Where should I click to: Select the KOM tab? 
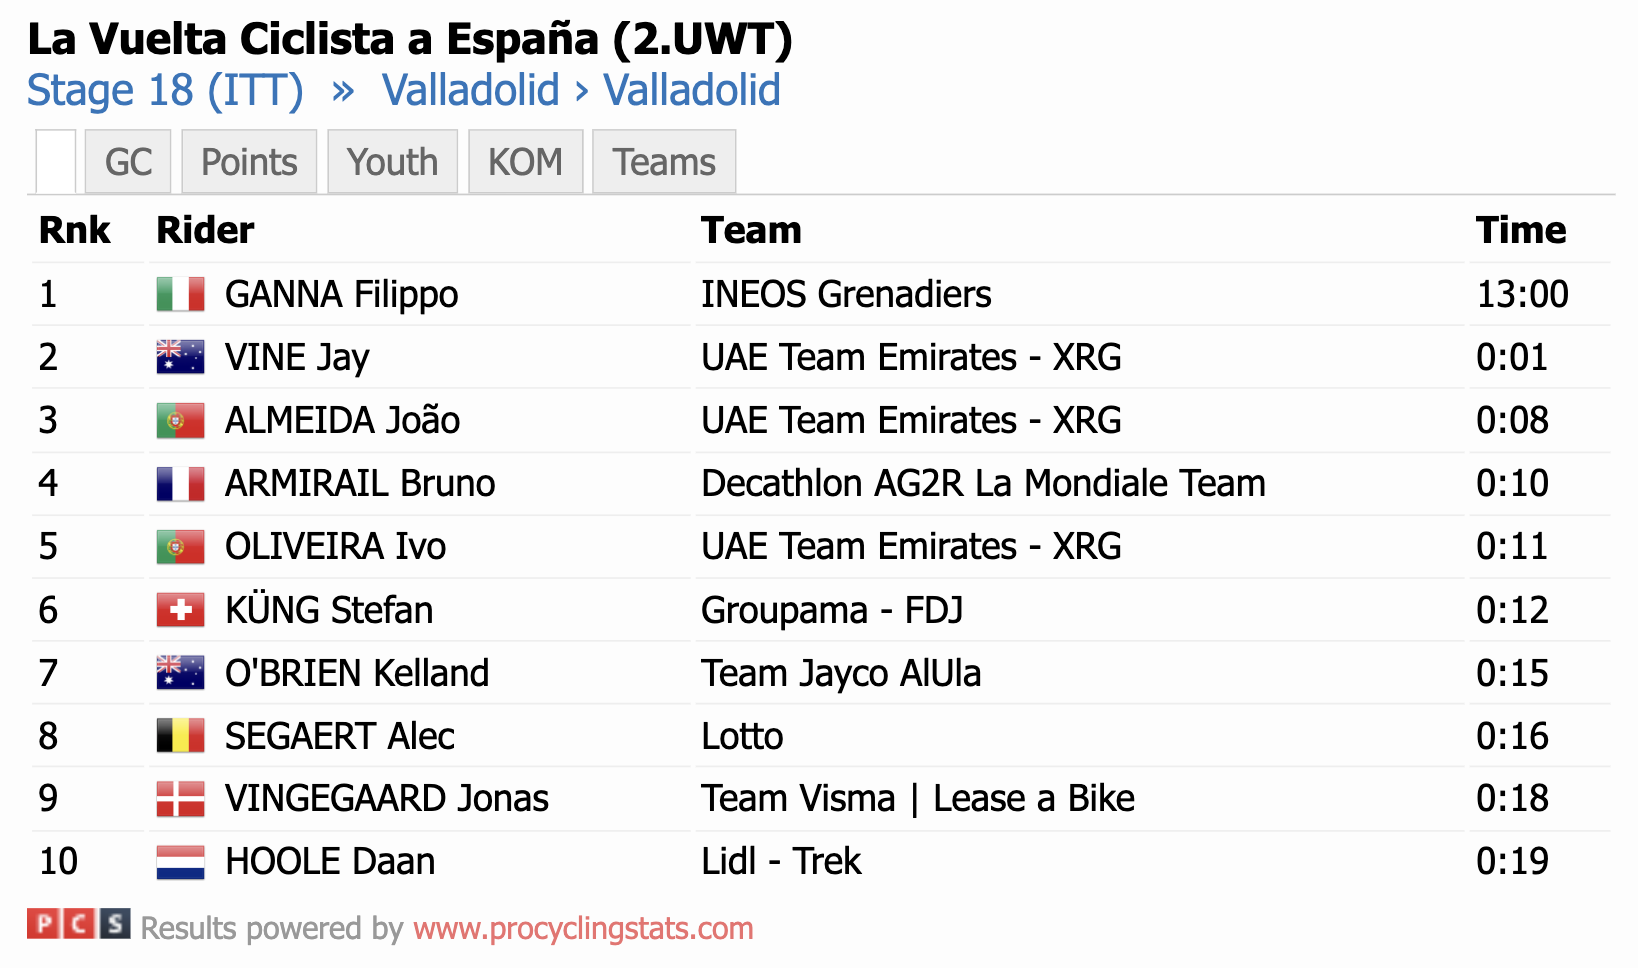tap(525, 162)
